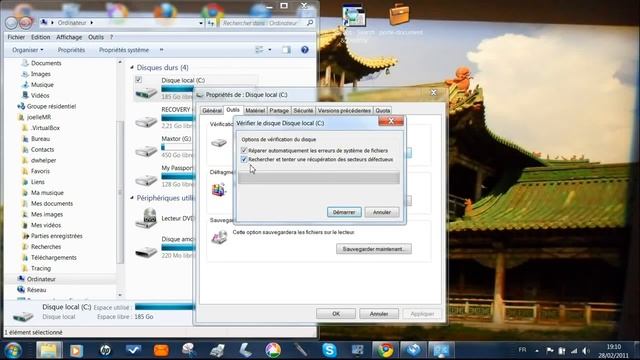640x360 pixels.
Task: Click the network icon in system tray
Action: pyautogui.click(x=574, y=351)
